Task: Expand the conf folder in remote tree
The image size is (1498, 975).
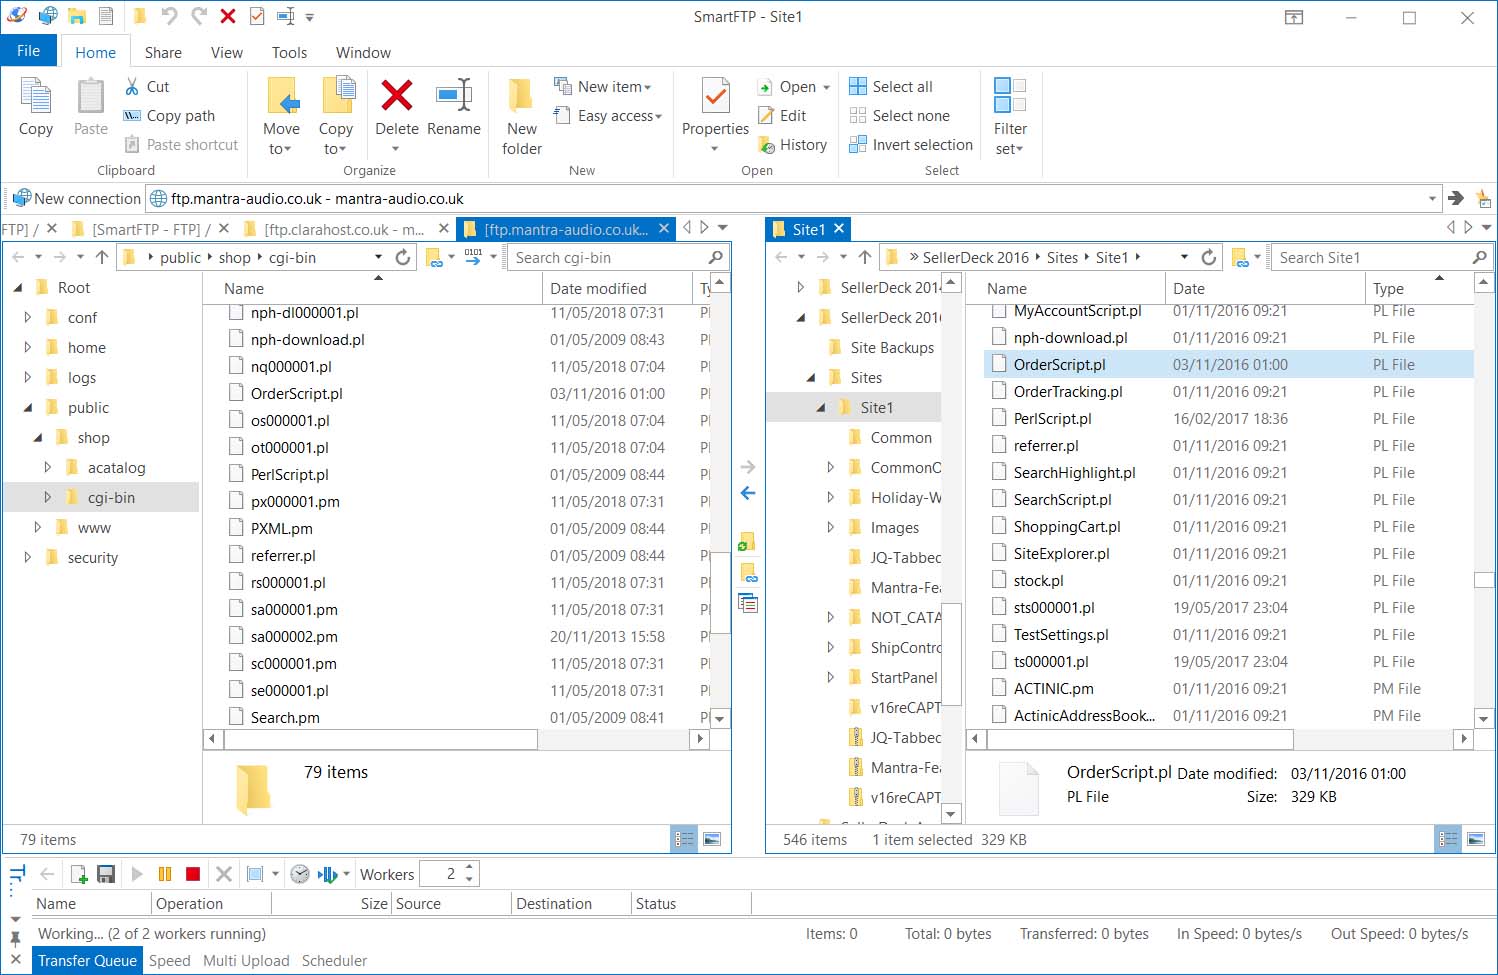Action: click(28, 318)
